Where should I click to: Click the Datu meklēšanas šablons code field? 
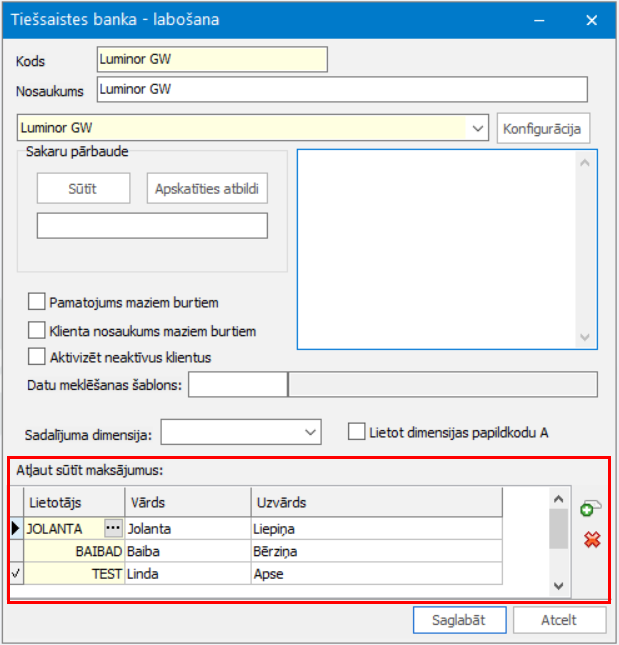point(238,385)
